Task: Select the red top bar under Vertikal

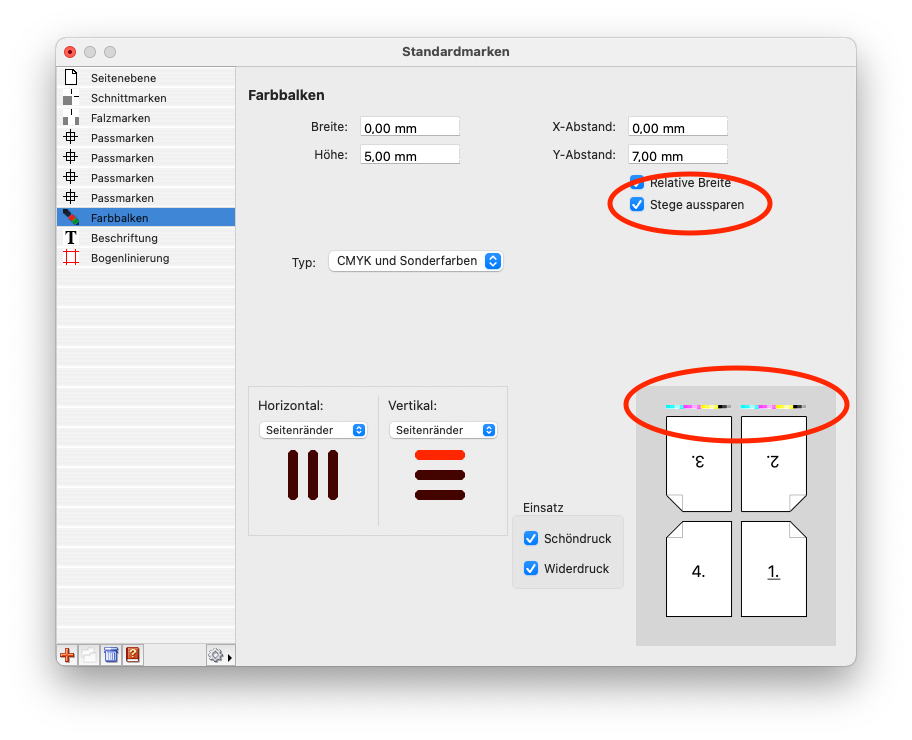Action: 440,455
